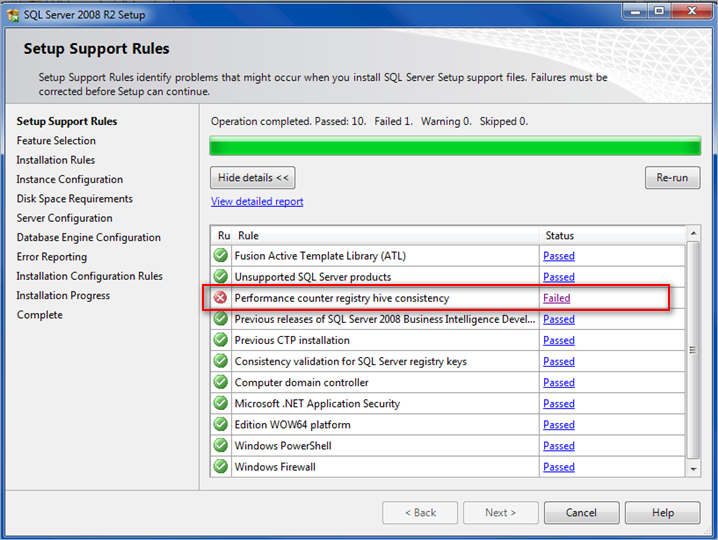The width and height of the screenshot is (718, 540).
Task: Click the Status column header
Action: [x=613, y=235]
